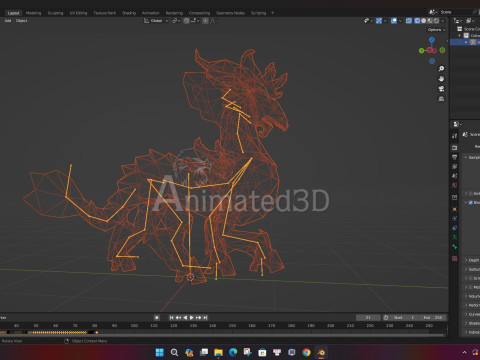Open Microsoft Edge from taskbar
The height and width of the screenshot is (360, 480).
coord(233,352)
